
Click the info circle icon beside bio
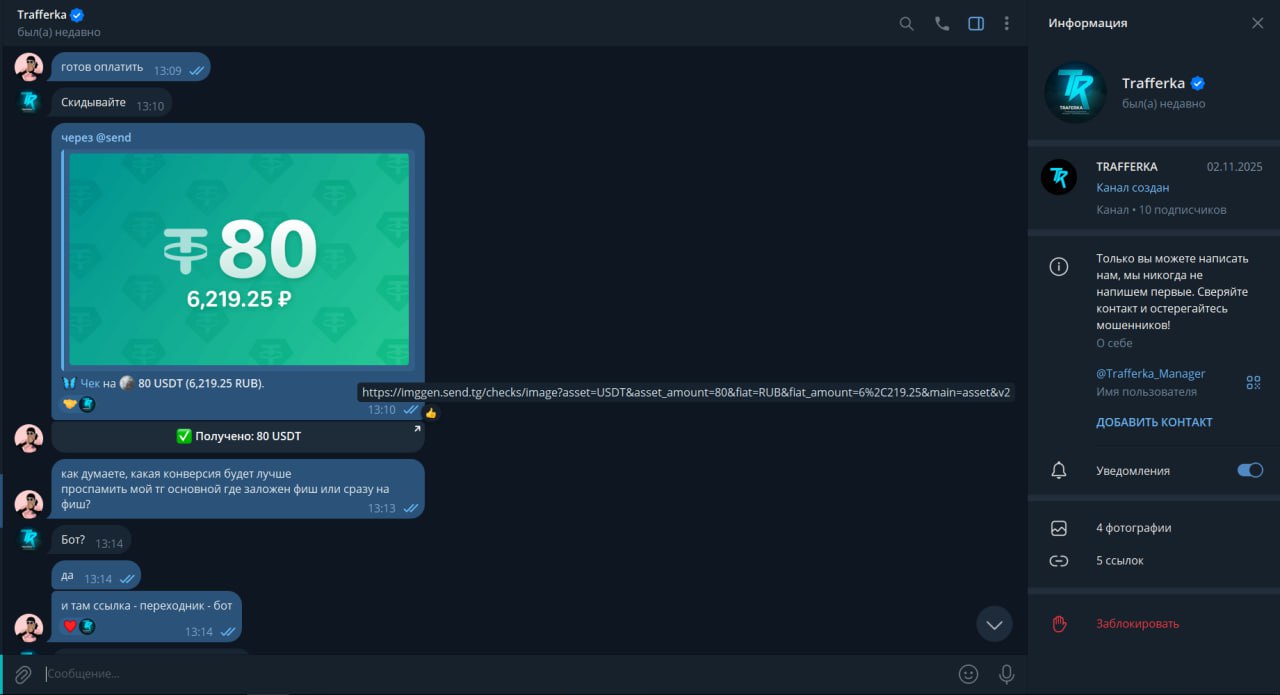pyautogui.click(x=1059, y=267)
